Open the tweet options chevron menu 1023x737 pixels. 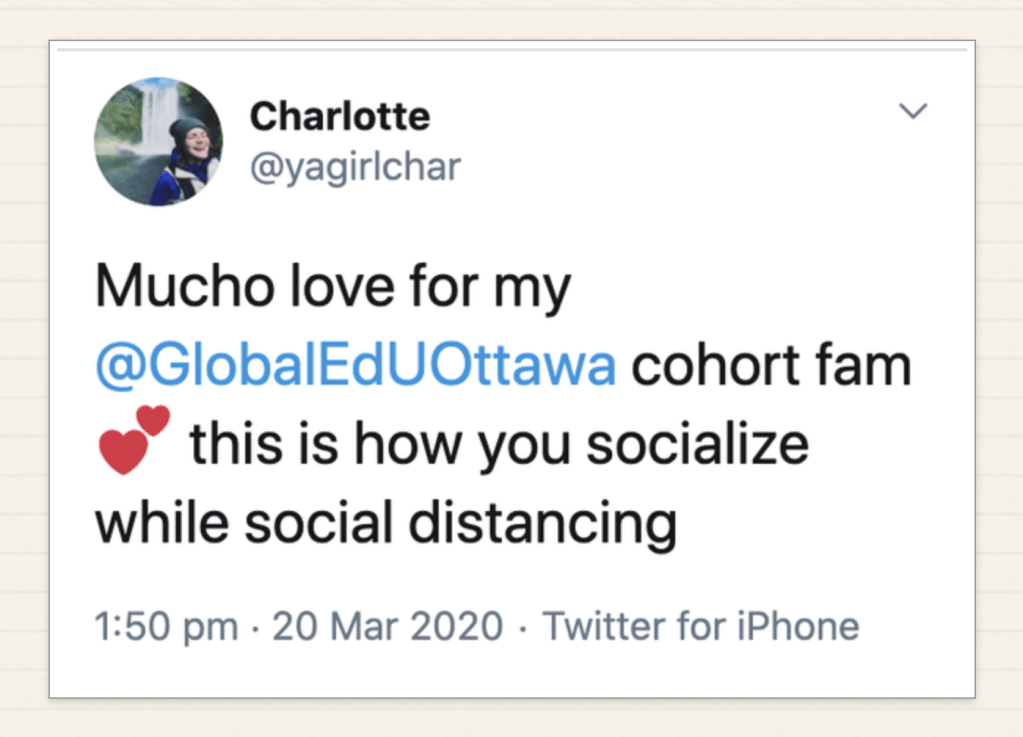913,111
